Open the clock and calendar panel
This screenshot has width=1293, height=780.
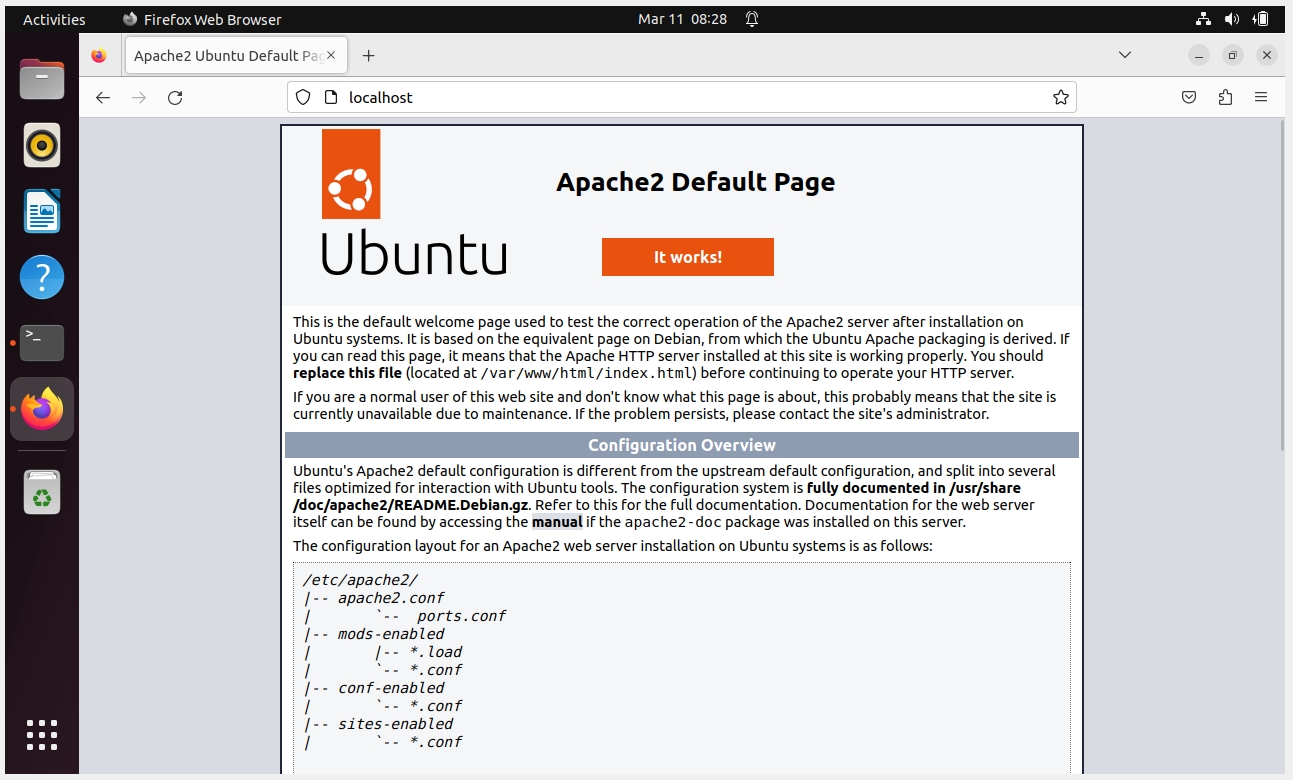682,19
